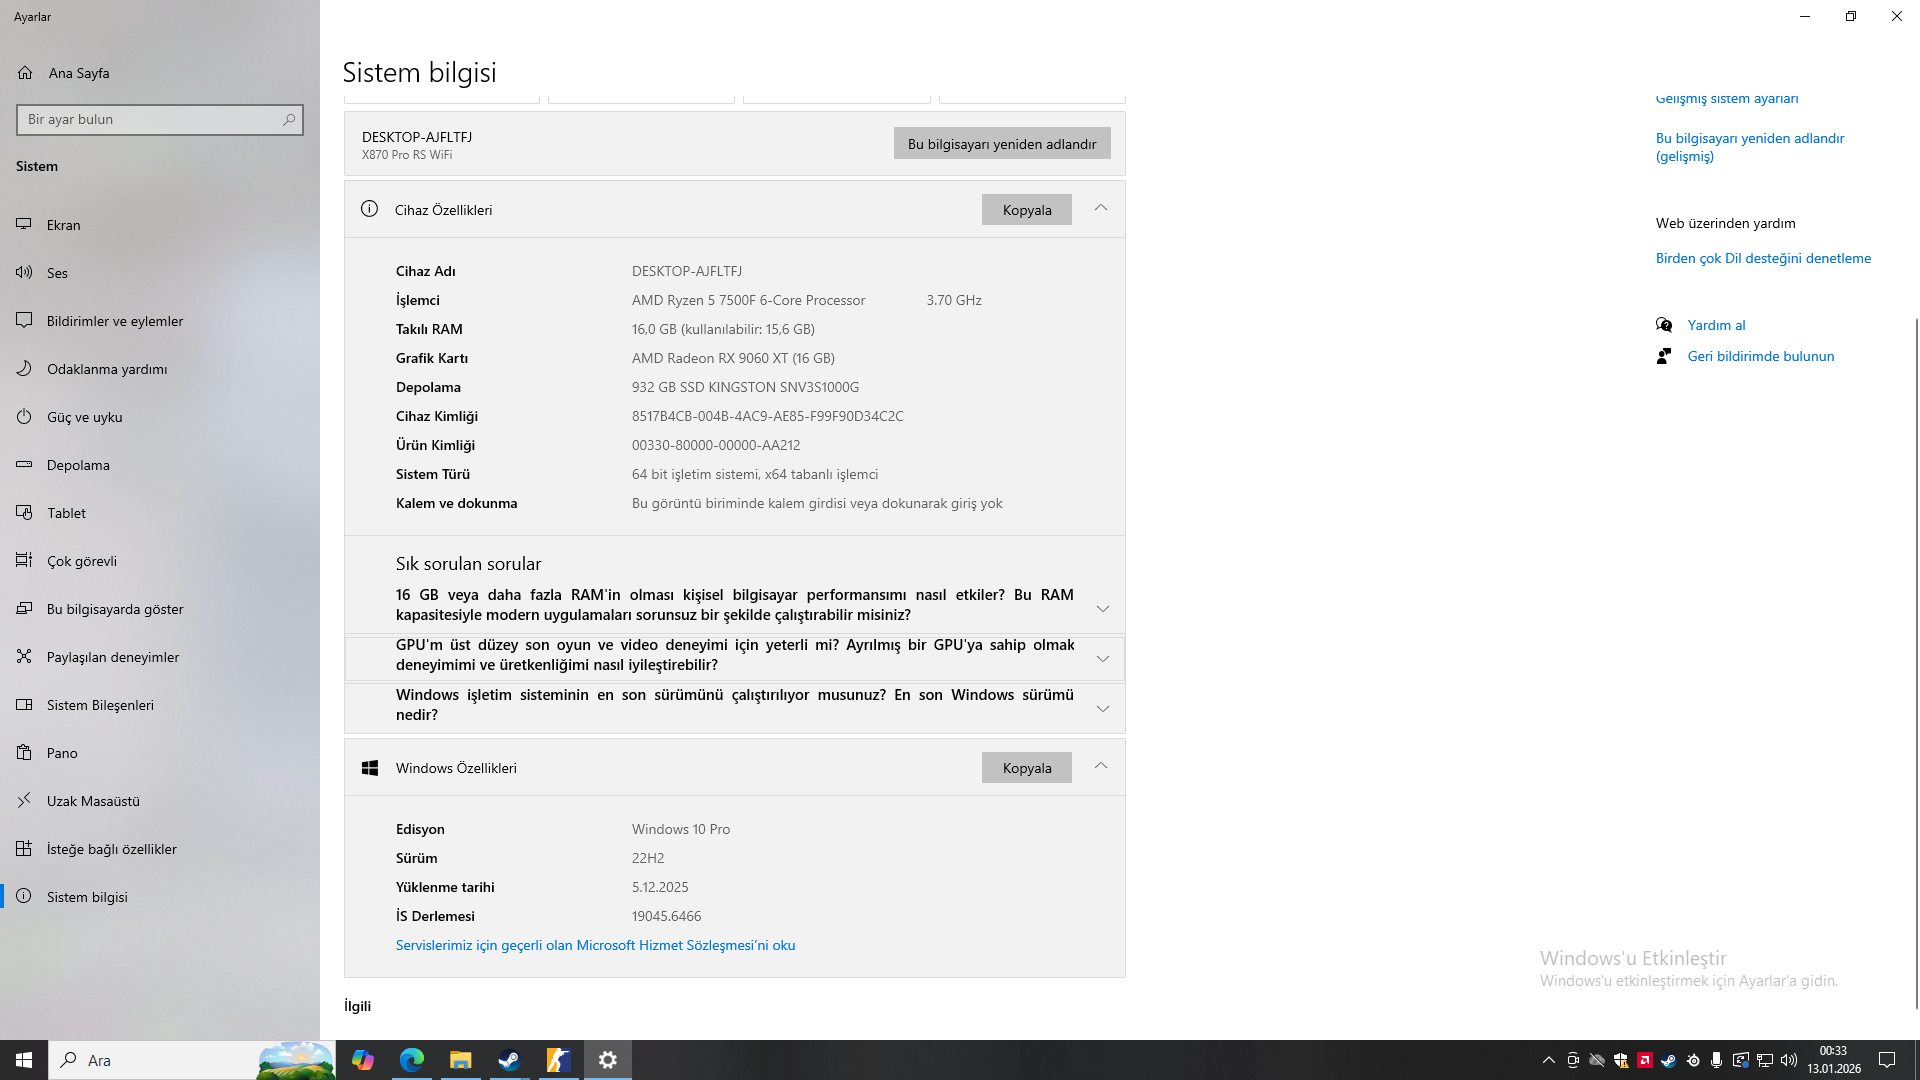The width and height of the screenshot is (1920, 1080).
Task: Open Uzak Masaüstü settings
Action: pos(160,801)
